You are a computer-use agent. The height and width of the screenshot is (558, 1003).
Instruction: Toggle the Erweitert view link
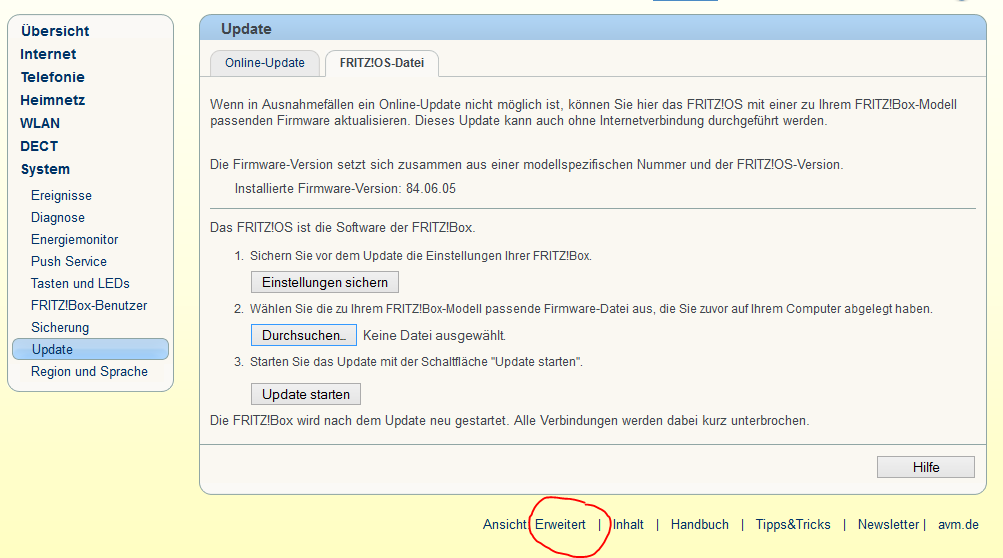(x=560, y=524)
